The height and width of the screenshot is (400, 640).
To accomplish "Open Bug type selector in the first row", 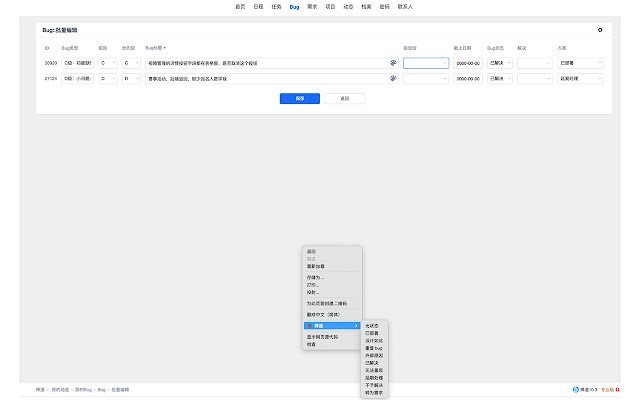I will point(78,63).
